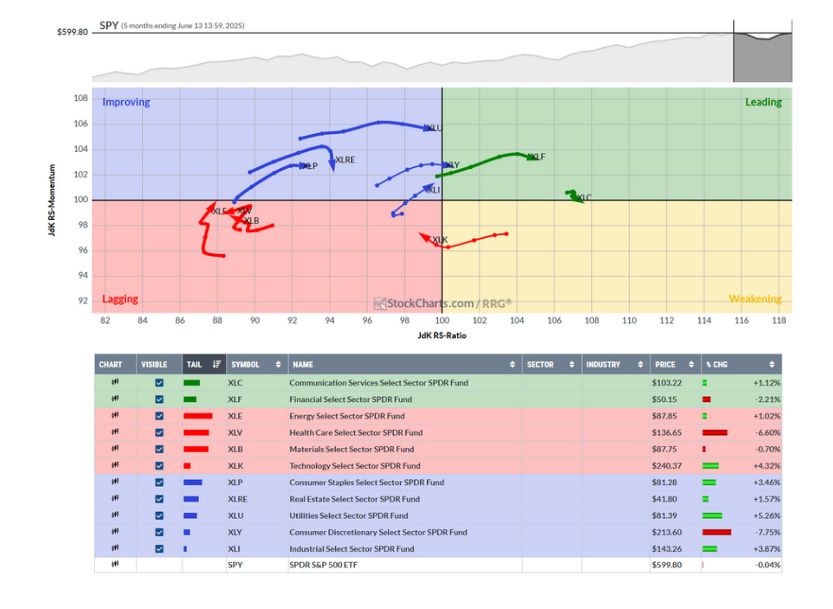Open chart icon in the XLP row
Screen dimensions: 833x609
coord(115,481)
